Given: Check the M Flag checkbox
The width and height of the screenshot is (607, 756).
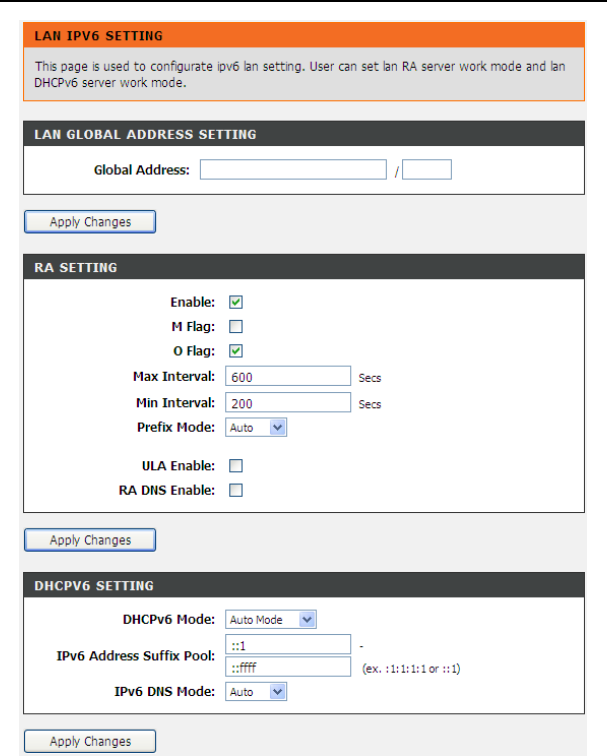Looking at the screenshot, I should pos(236,327).
